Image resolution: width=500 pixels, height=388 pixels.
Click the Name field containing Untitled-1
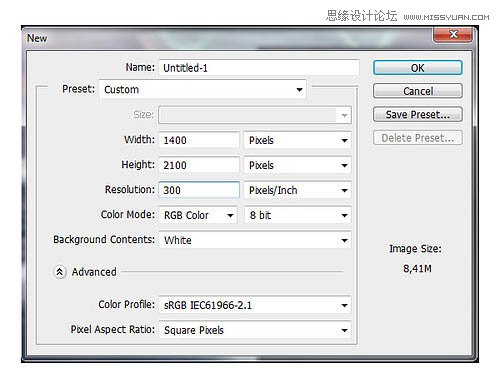tap(259, 68)
